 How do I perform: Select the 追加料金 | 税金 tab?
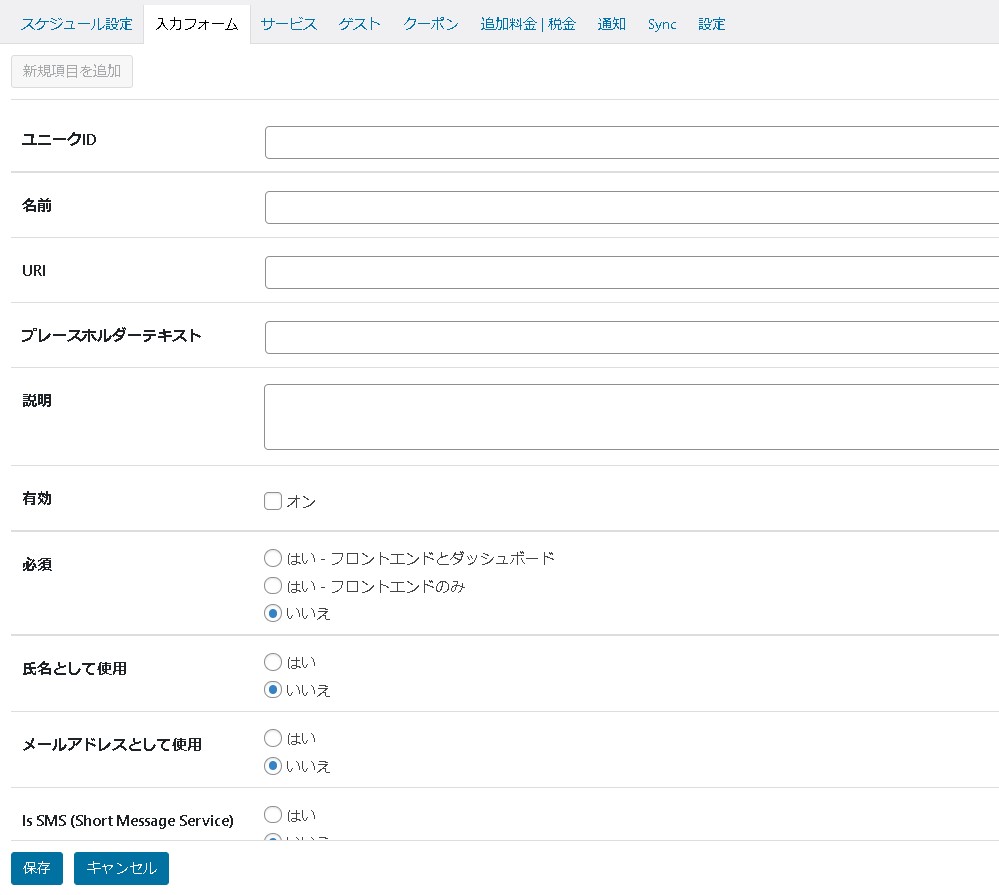tap(528, 24)
